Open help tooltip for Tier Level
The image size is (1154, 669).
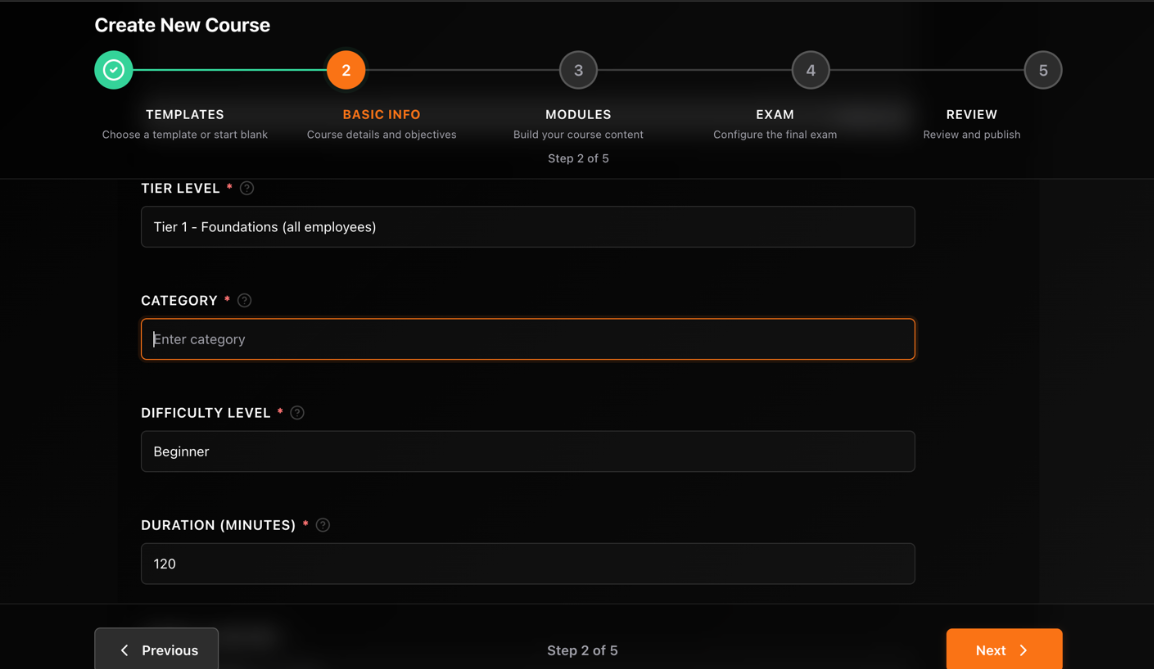coord(246,187)
